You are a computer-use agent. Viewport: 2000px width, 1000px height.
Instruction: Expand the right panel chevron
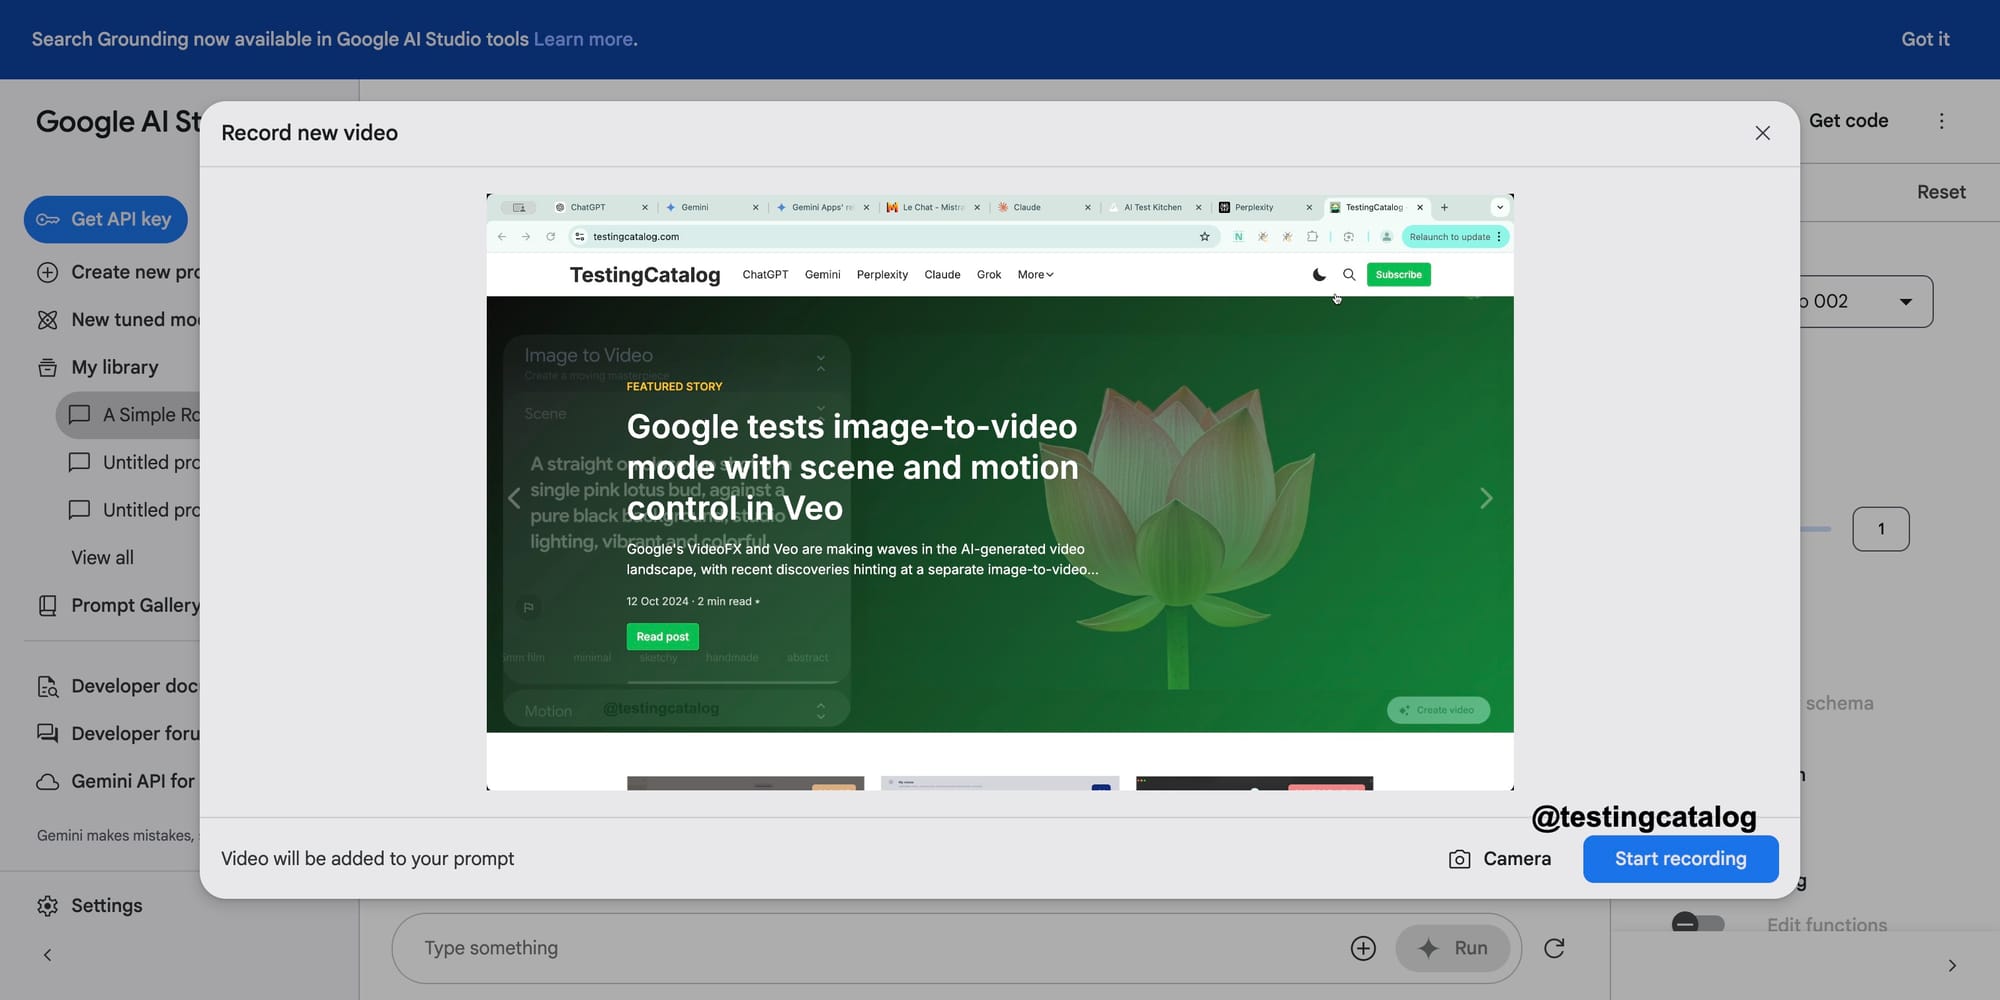click(x=1951, y=965)
